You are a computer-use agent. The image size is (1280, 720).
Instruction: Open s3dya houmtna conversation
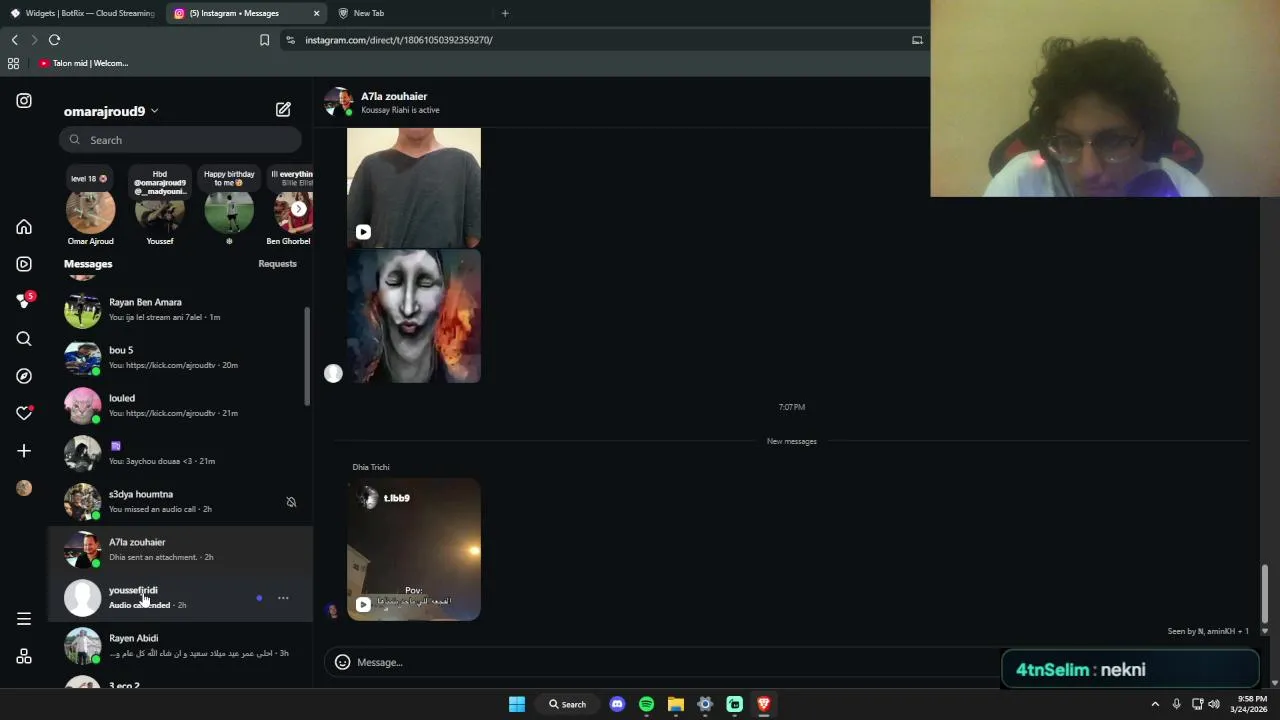pyautogui.click(x=180, y=501)
